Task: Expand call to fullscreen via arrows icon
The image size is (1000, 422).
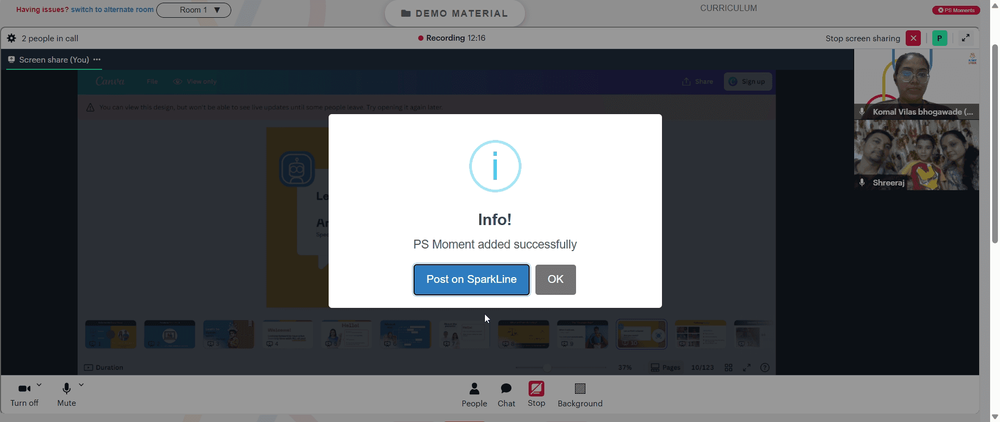Action: click(x=966, y=38)
